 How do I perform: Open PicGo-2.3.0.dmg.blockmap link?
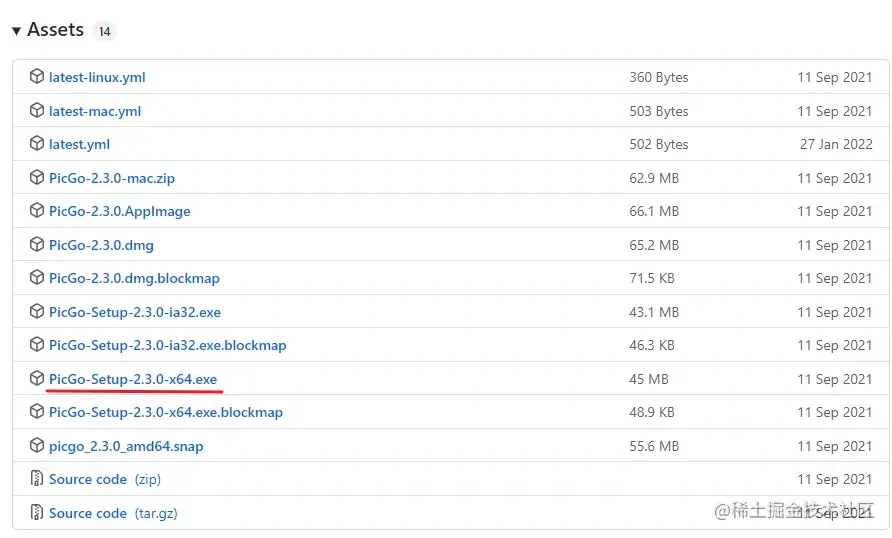134,279
